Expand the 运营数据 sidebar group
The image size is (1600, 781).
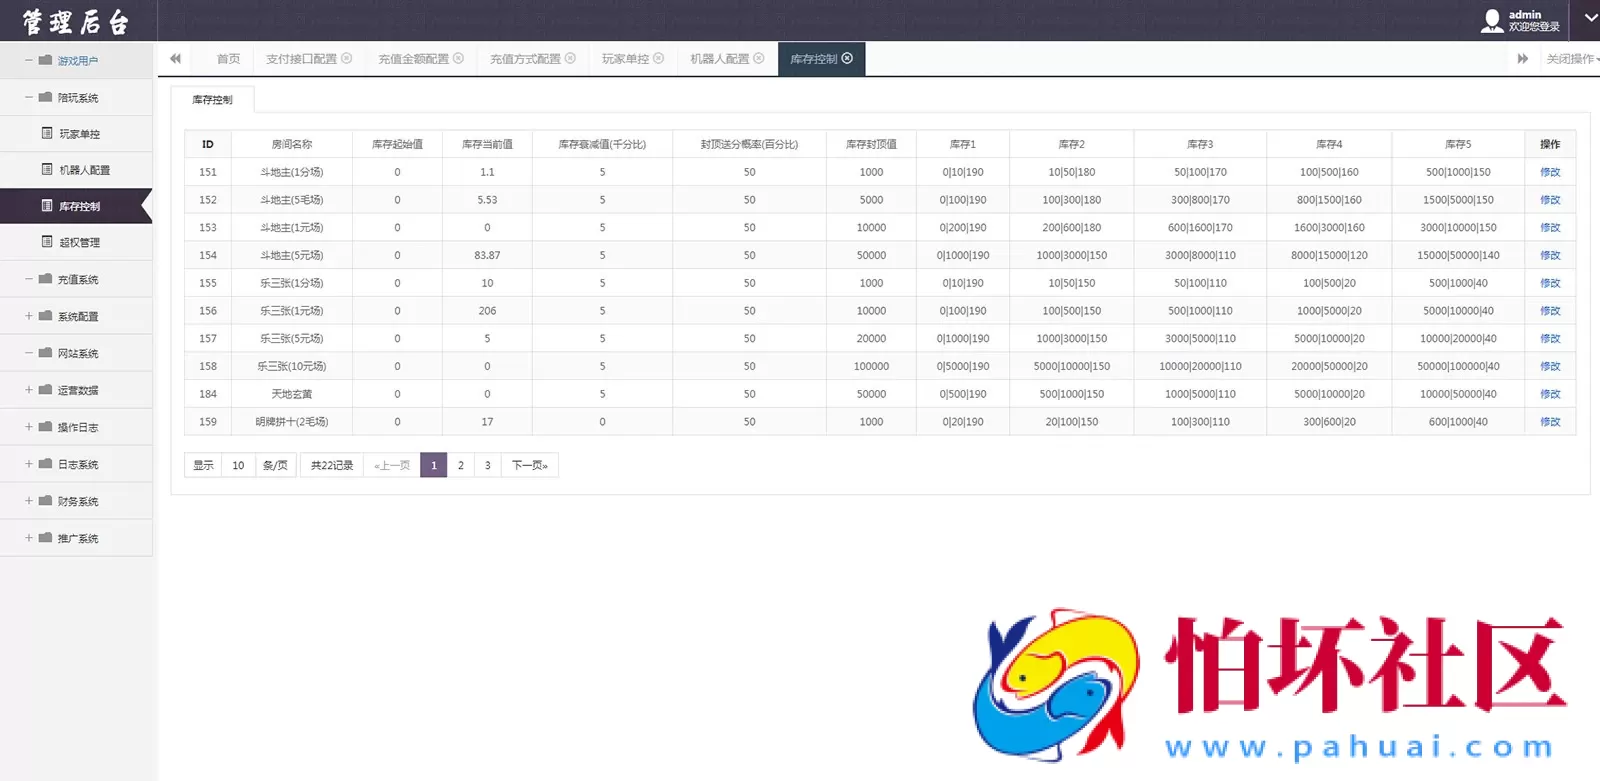(76, 390)
